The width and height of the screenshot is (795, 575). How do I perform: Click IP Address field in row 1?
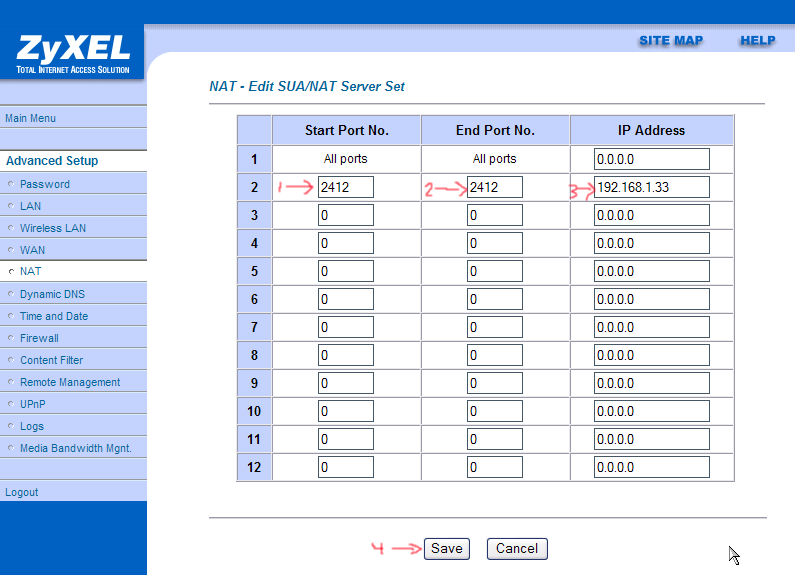click(x=651, y=159)
